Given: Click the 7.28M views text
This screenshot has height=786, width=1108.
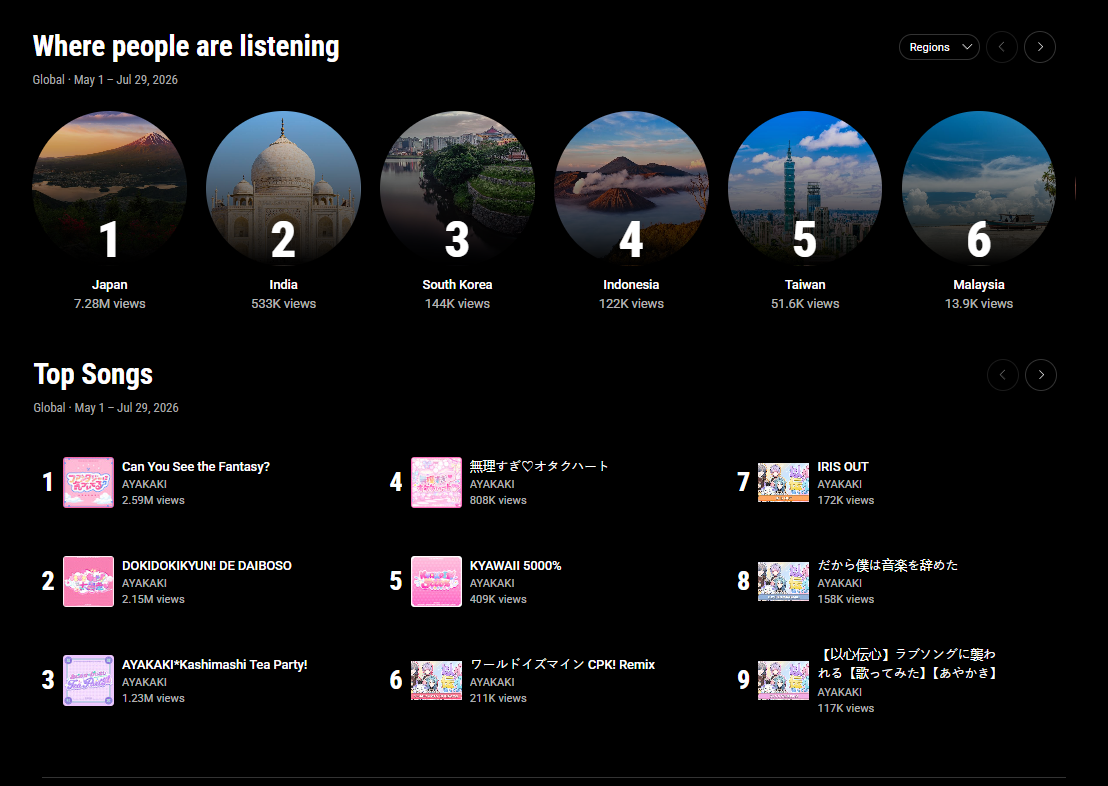Looking at the screenshot, I should coord(110,304).
